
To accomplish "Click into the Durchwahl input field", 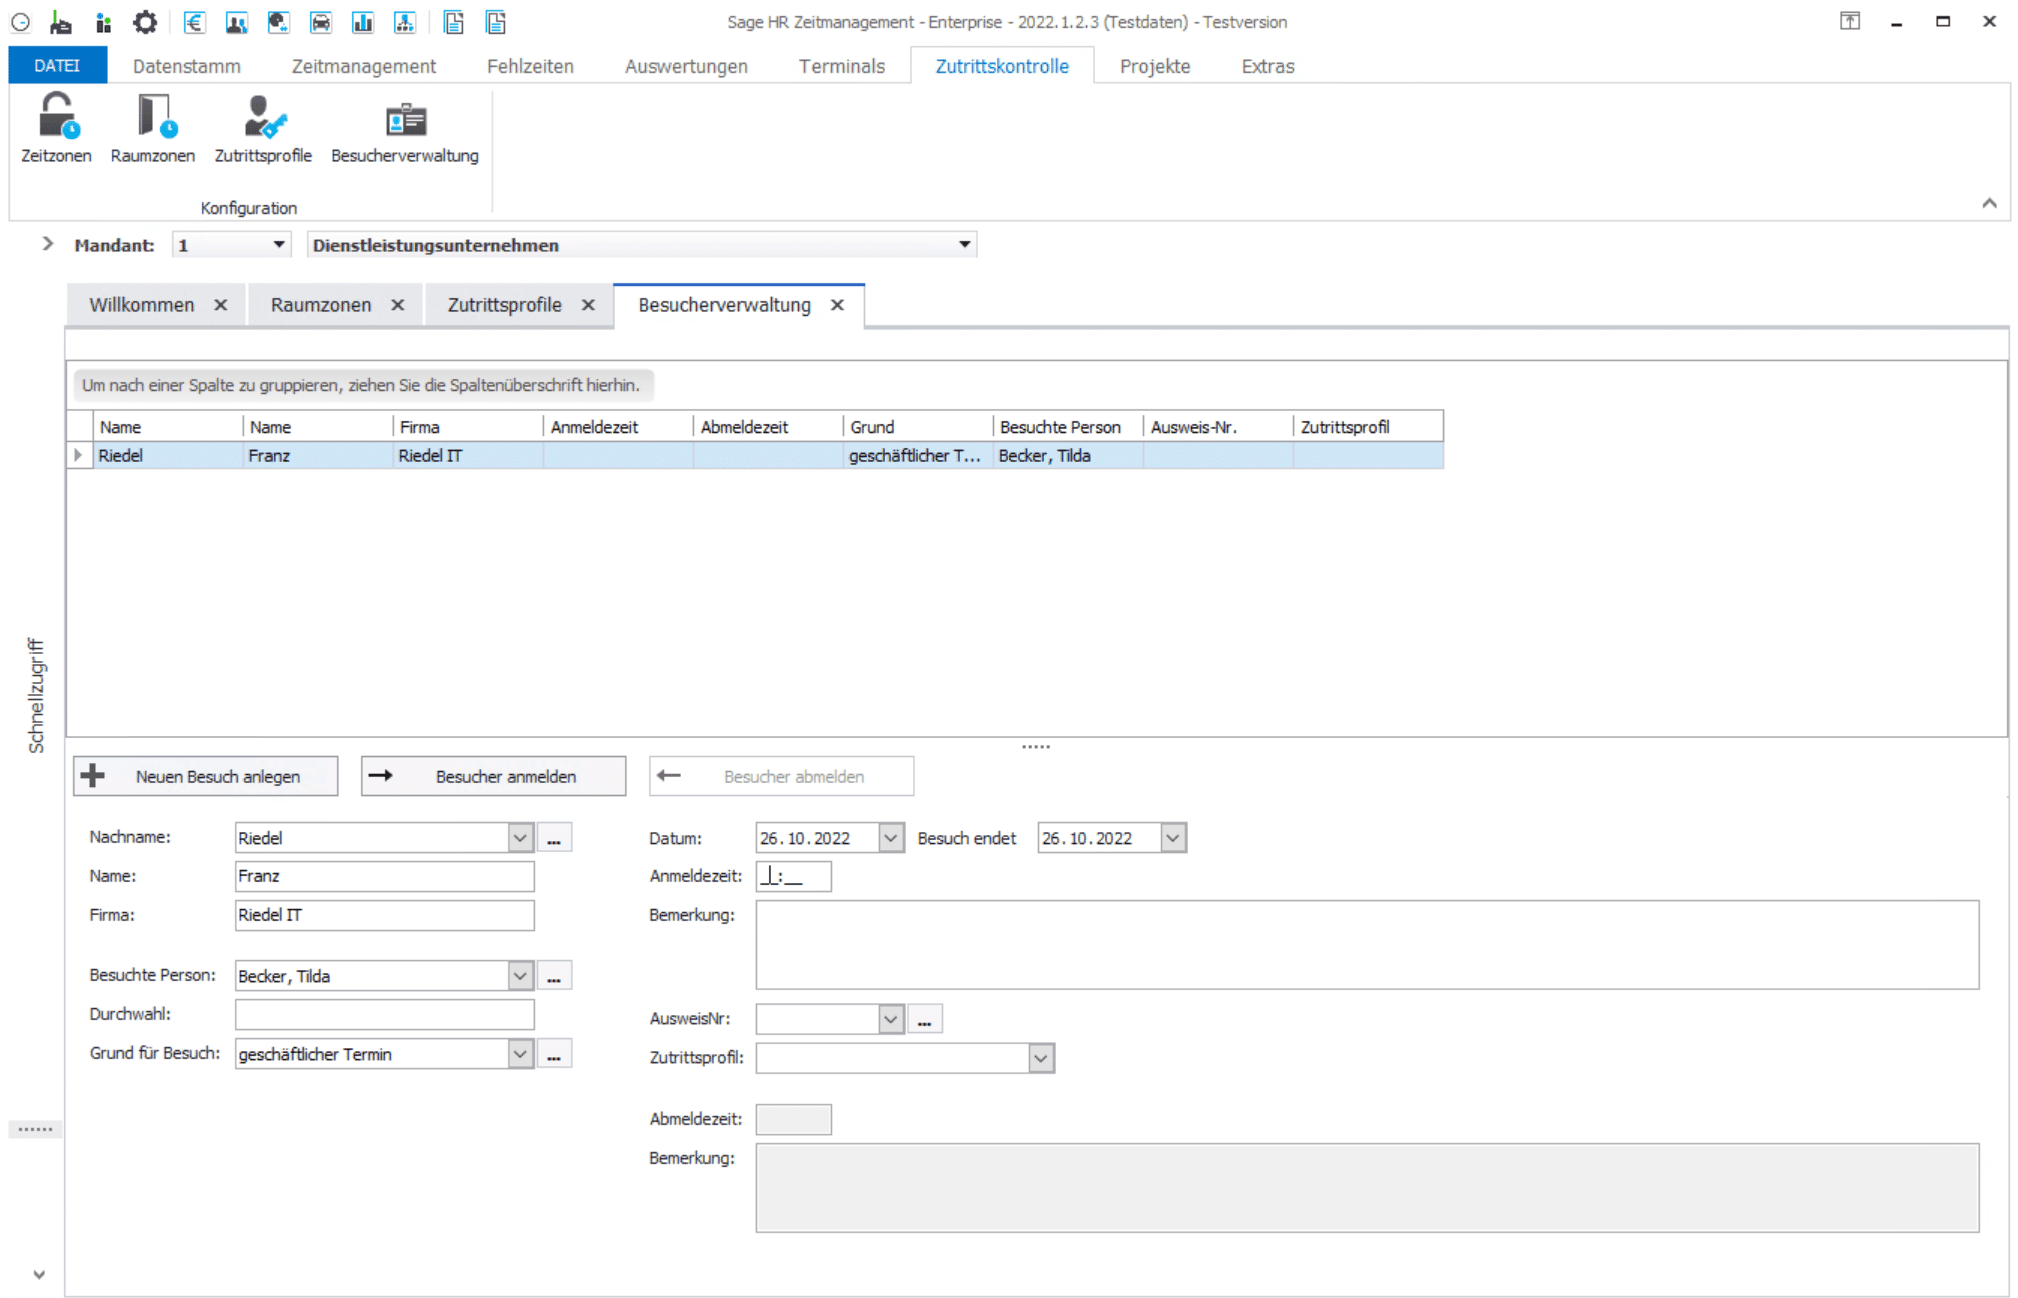I will coord(384,1014).
